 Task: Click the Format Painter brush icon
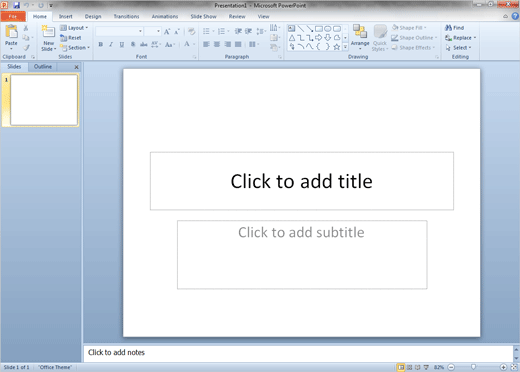click(26, 48)
